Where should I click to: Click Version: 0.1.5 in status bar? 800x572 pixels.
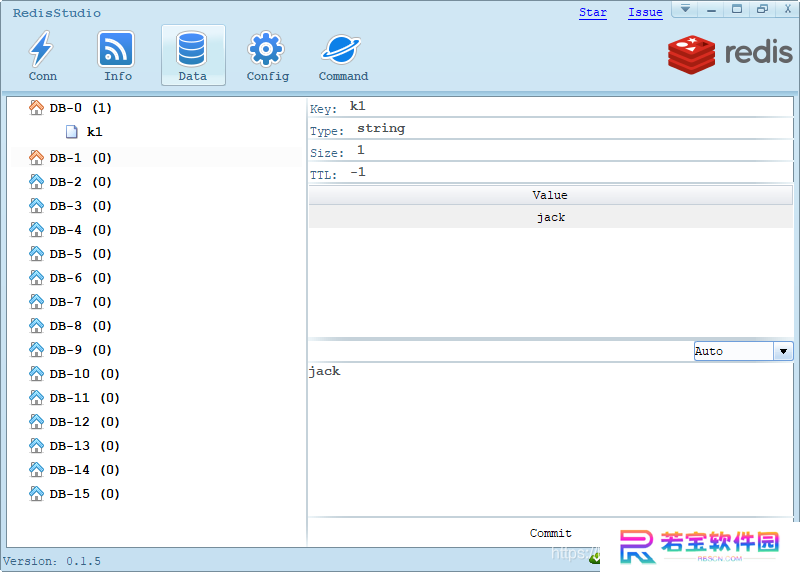(52, 561)
